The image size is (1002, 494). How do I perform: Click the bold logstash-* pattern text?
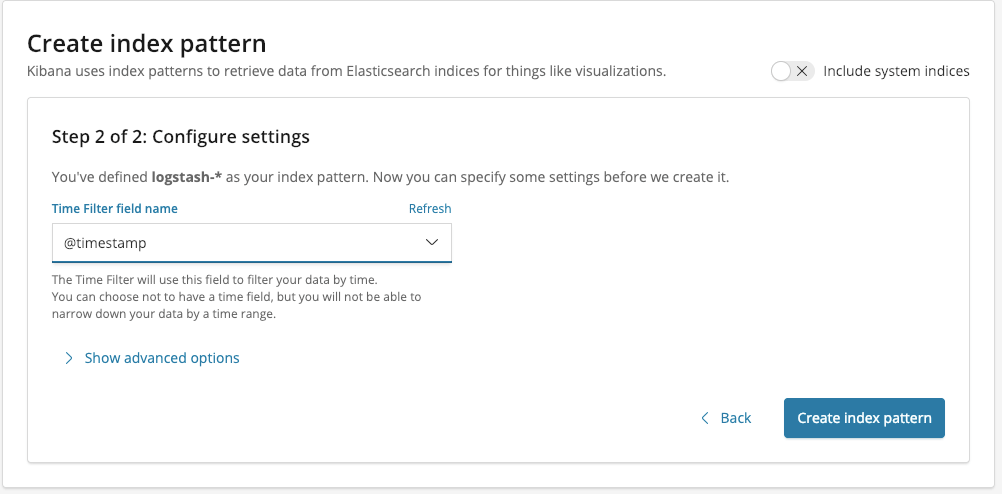tap(187, 177)
